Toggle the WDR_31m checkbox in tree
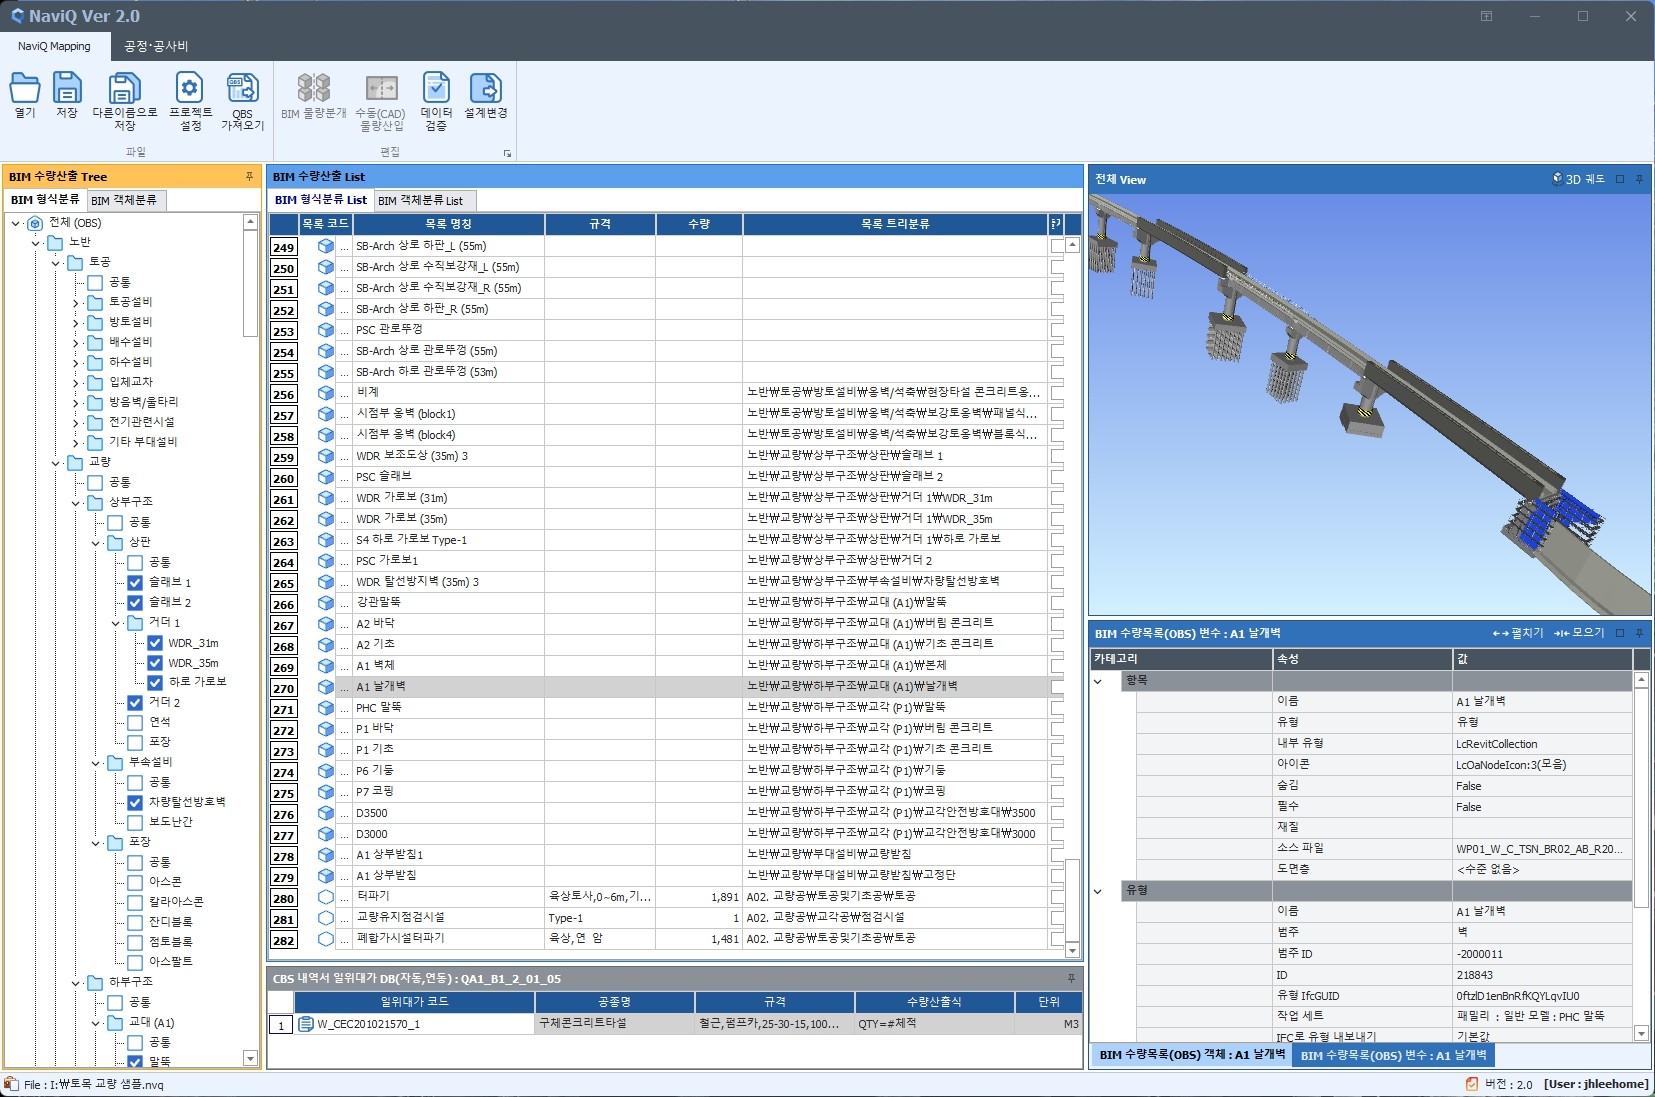This screenshot has height=1097, width=1655. [155, 643]
